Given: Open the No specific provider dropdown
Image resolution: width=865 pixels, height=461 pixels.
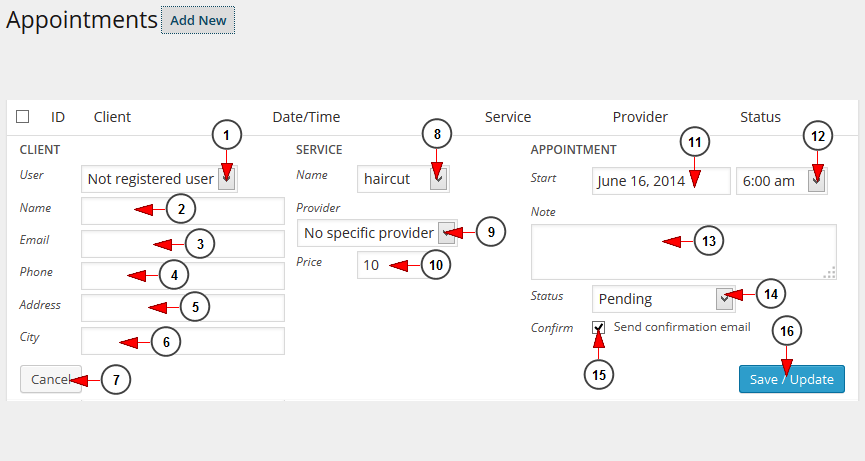Looking at the screenshot, I should pos(377,233).
